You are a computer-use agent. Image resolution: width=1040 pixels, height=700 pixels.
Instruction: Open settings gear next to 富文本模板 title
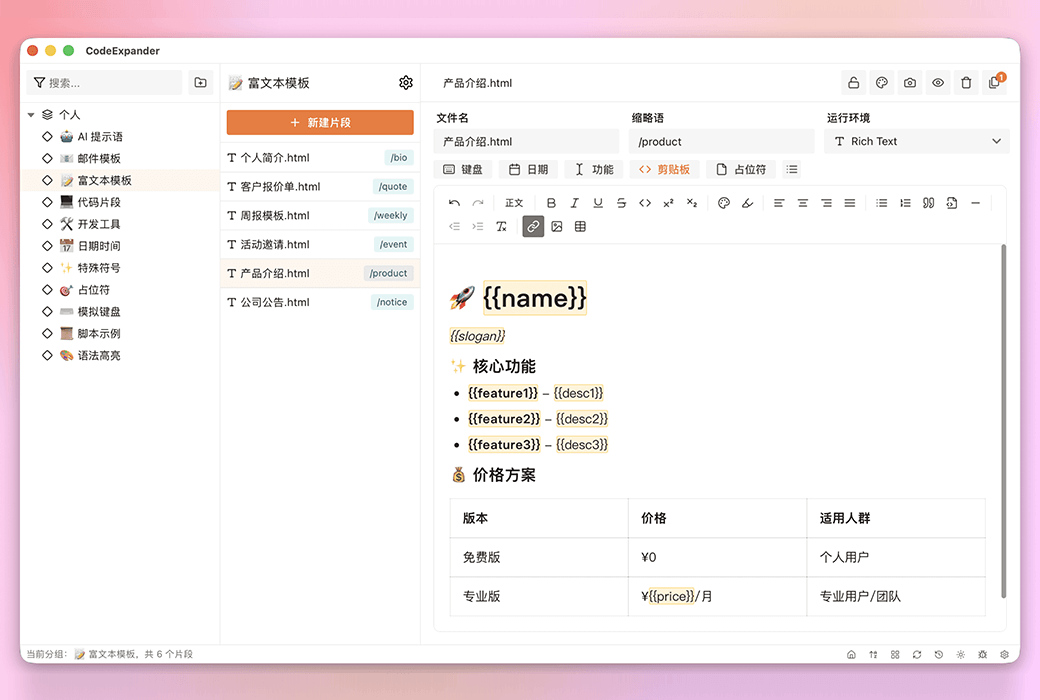pos(405,82)
